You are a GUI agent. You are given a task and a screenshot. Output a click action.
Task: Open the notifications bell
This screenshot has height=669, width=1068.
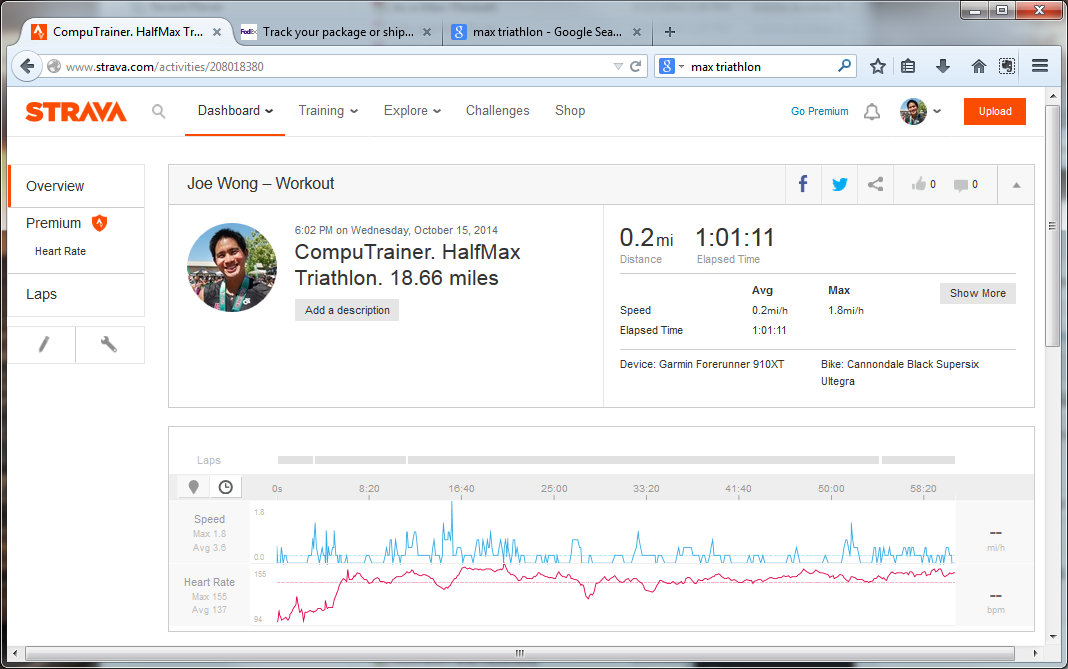[x=872, y=112]
